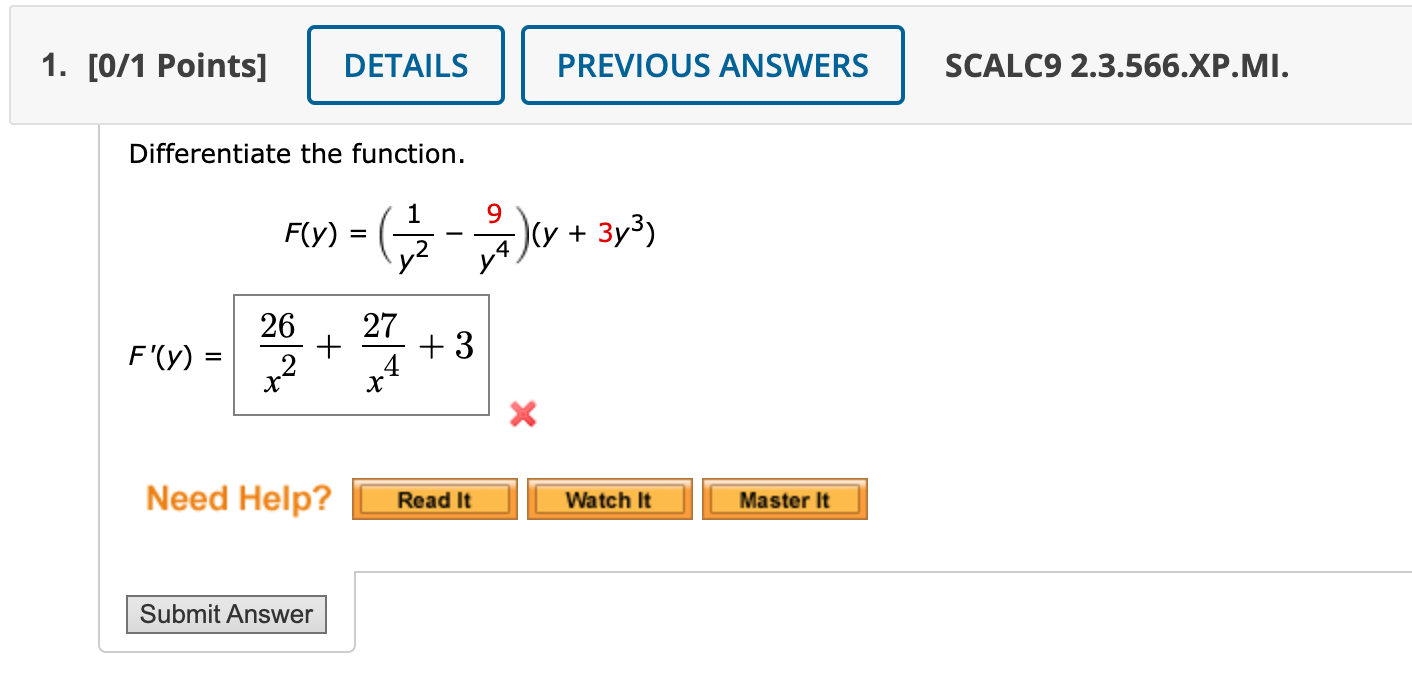Click inside the F'(y) answer box
Image resolution: width=1412 pixels, height=678 pixels.
pos(361,355)
